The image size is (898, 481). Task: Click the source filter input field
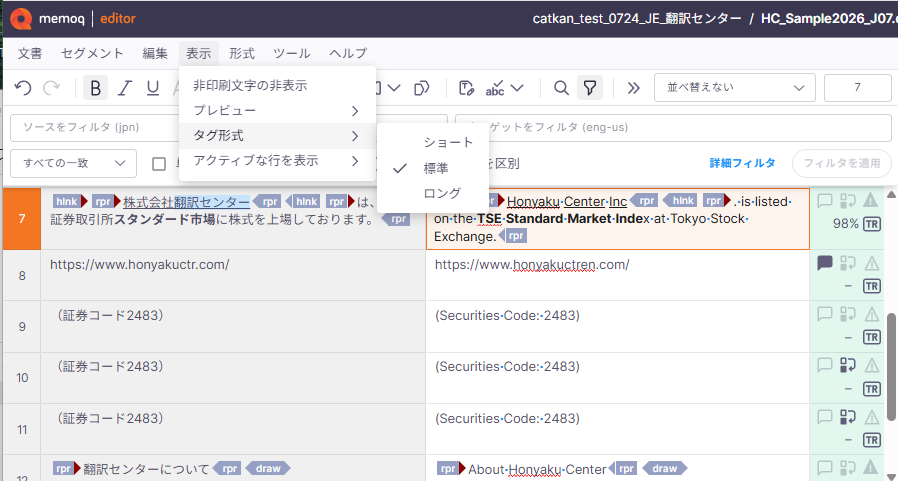pos(94,127)
